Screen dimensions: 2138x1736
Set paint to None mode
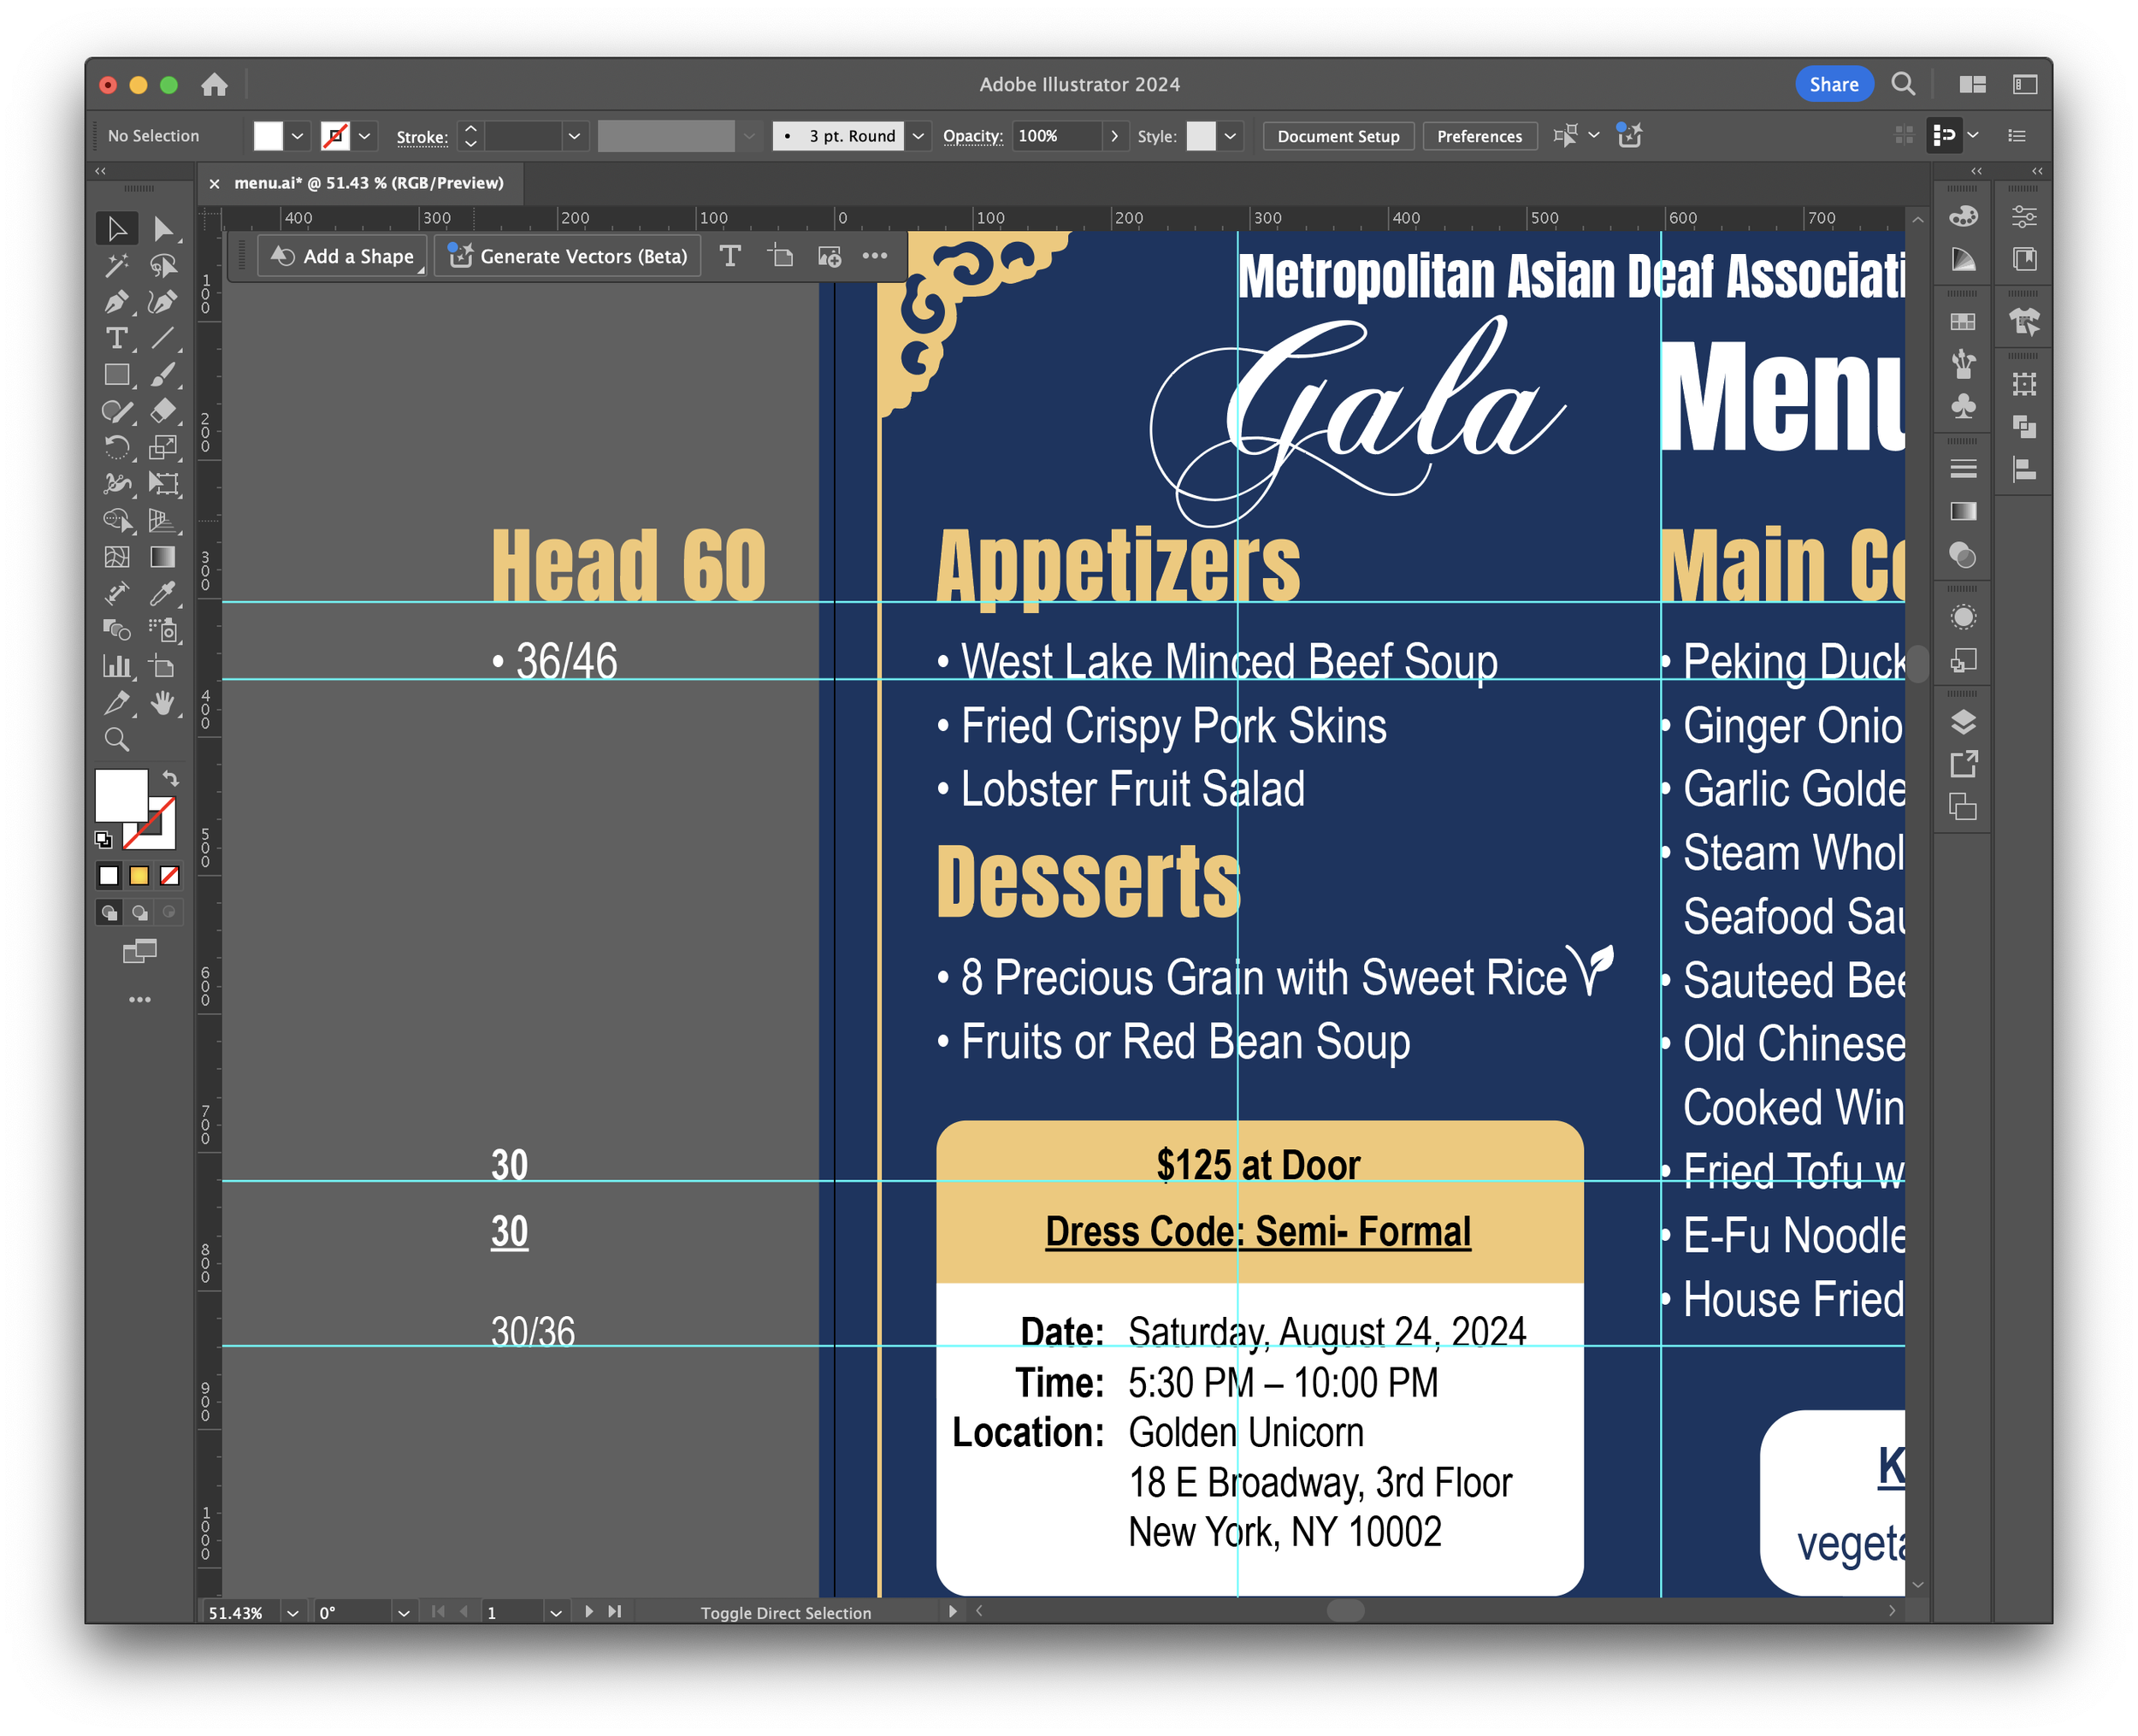[170, 876]
